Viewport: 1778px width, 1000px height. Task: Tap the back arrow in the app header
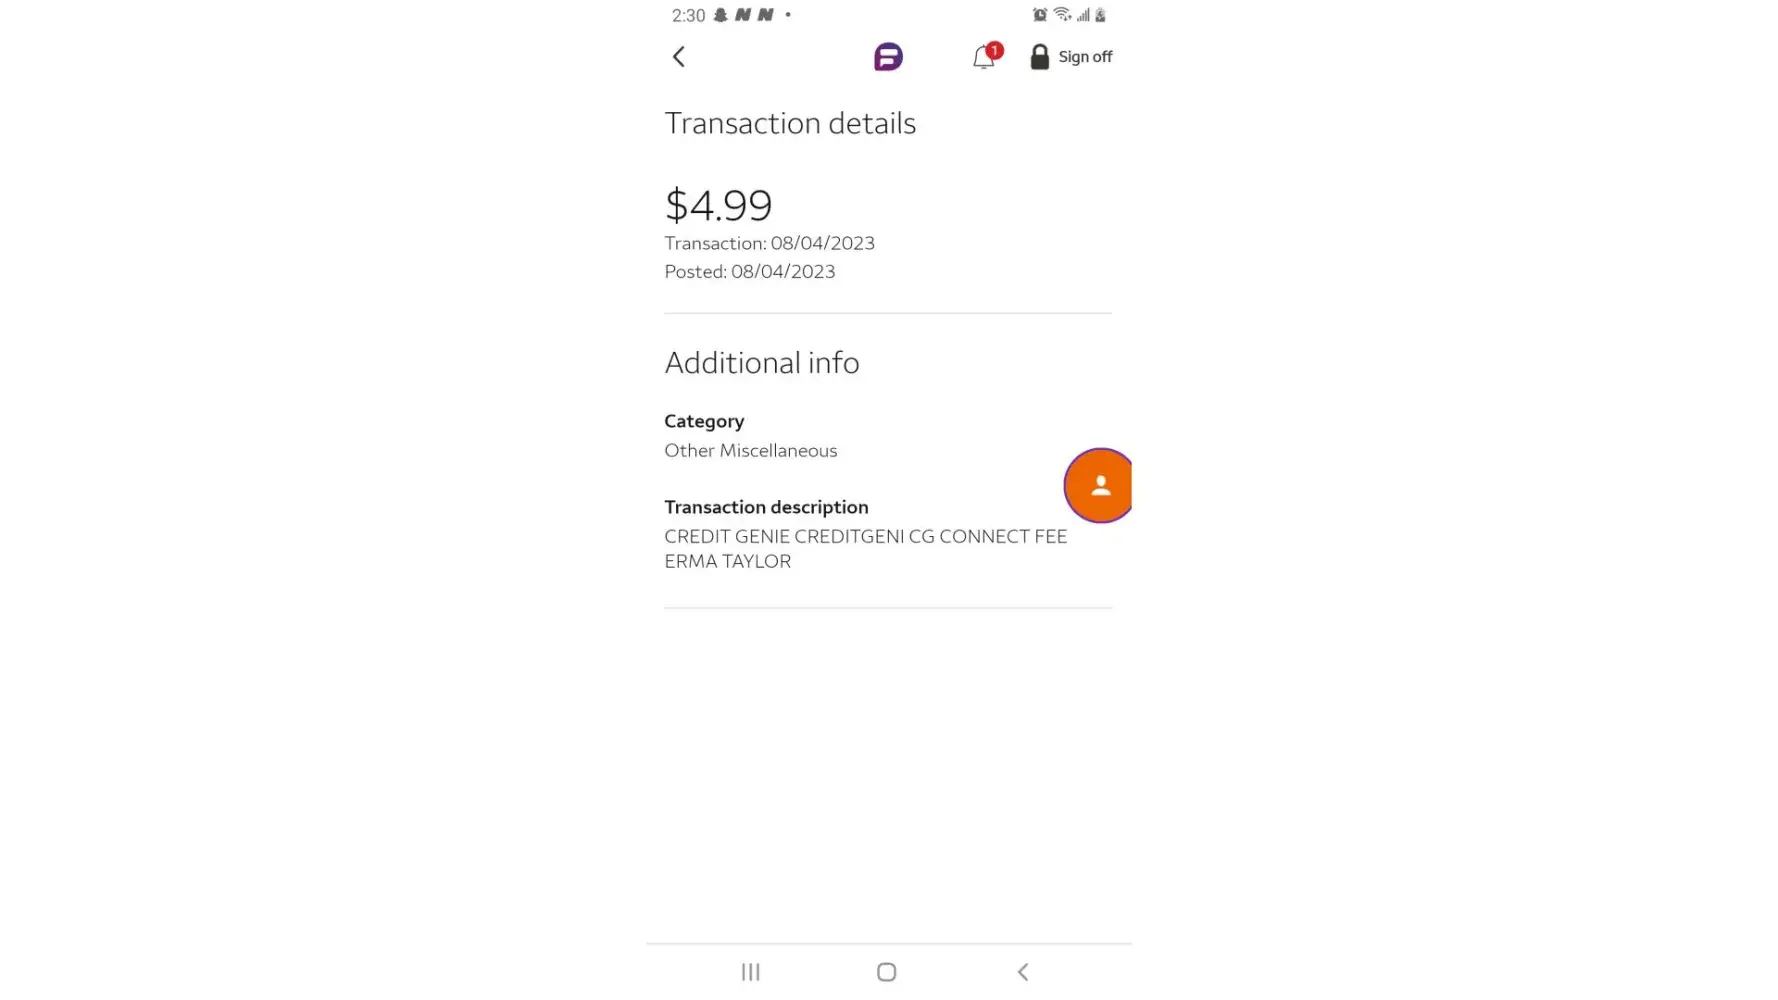[679, 57]
